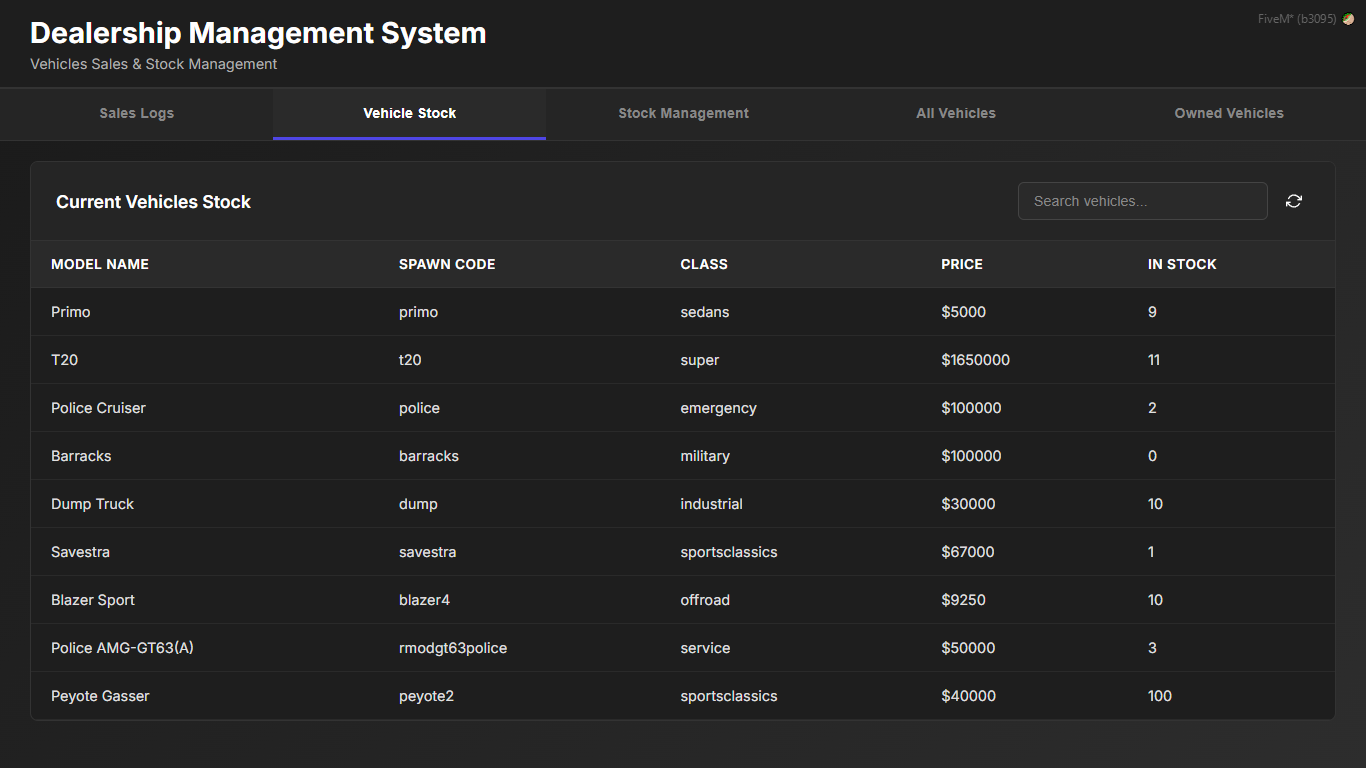Click the spawn code 'blazer4'

point(425,600)
